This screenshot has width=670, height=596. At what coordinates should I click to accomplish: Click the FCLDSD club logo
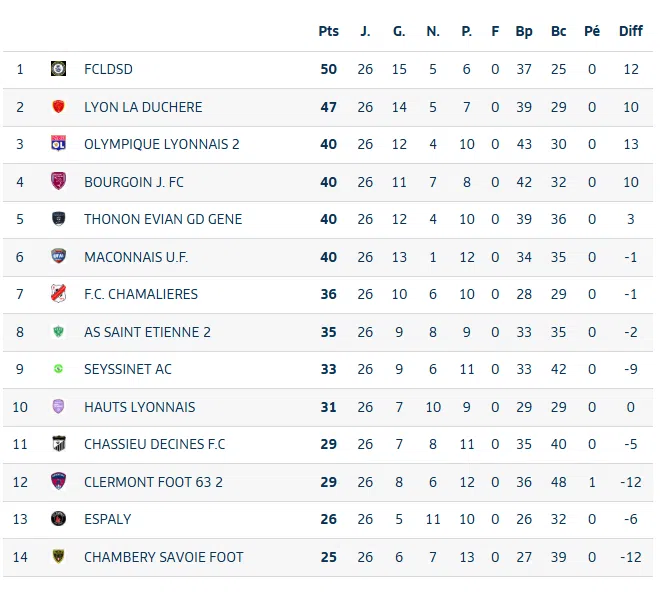59,69
